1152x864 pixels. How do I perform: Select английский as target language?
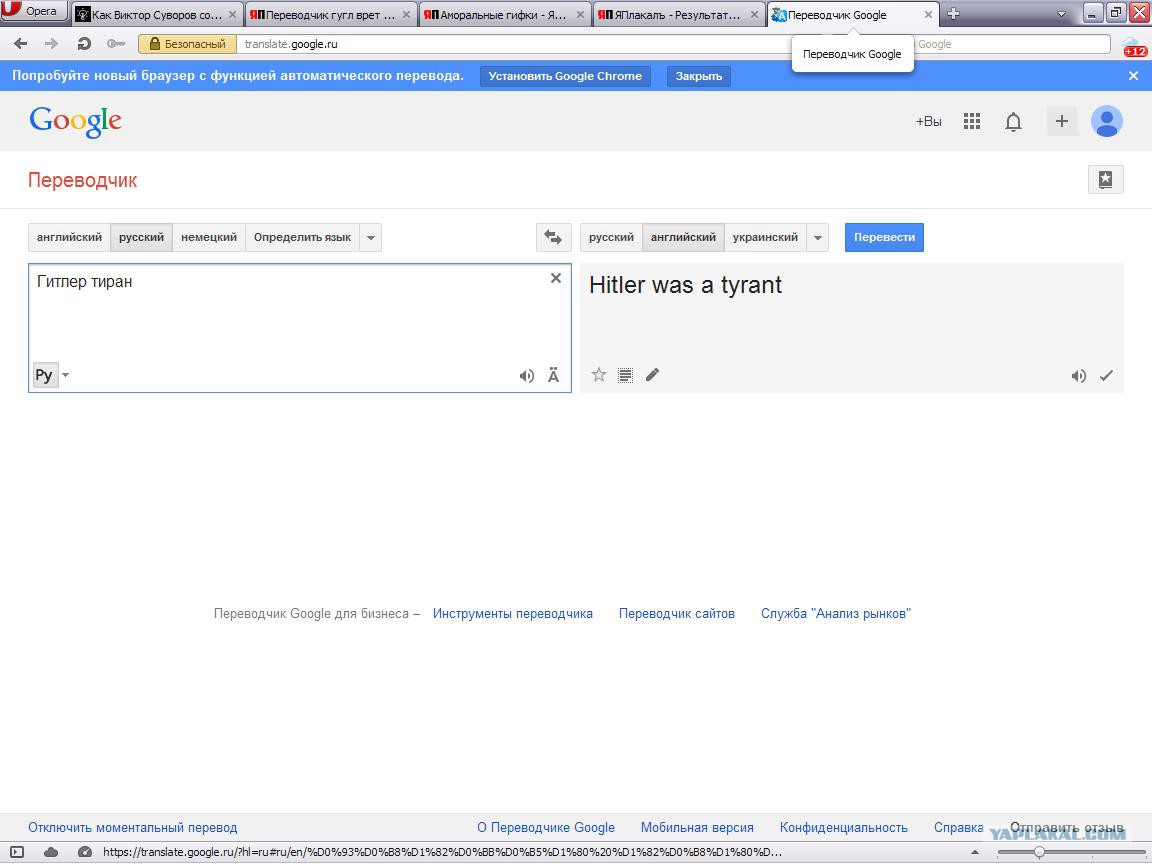pos(683,237)
